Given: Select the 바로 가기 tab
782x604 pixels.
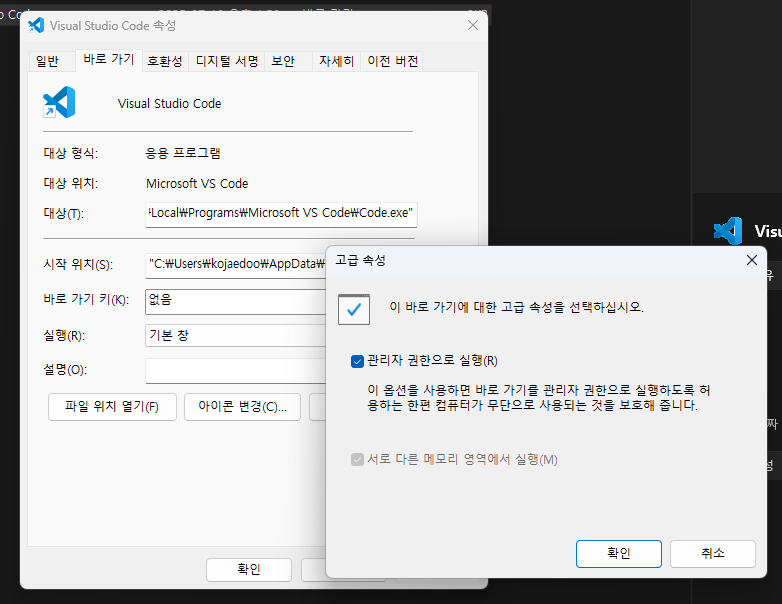Looking at the screenshot, I should [x=109, y=59].
